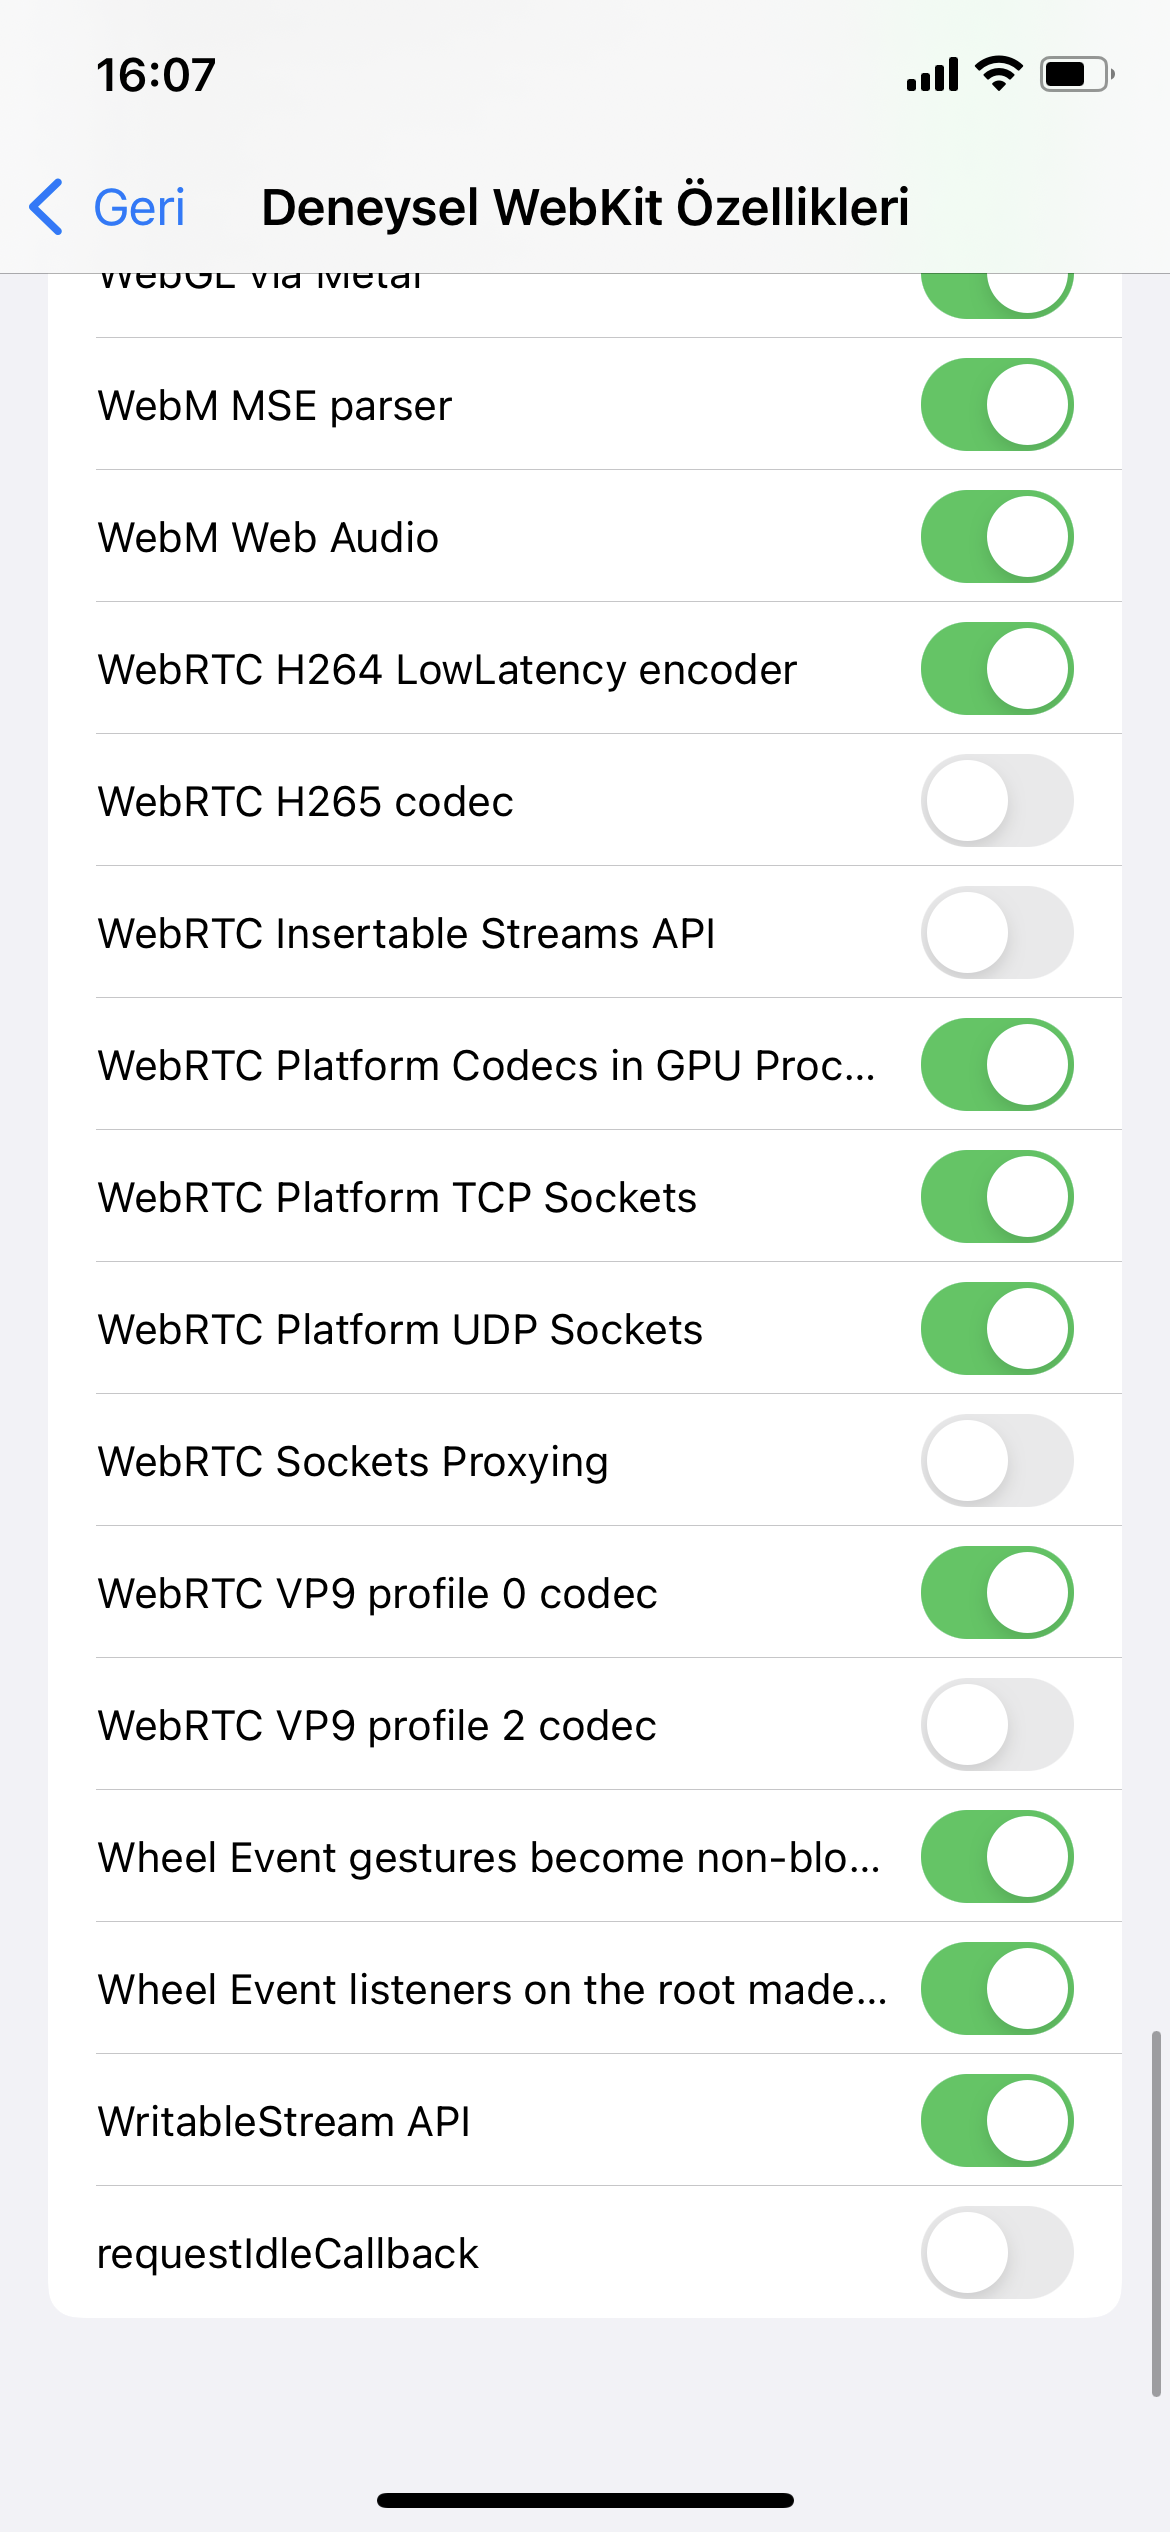Switch off WebRTC Platform UDP Sockets

997,1329
